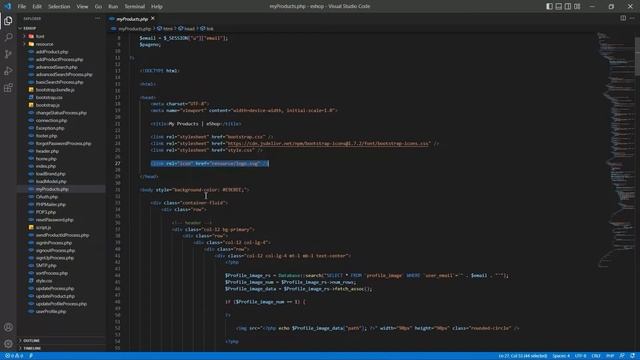The image size is (640, 360).
Task: Toggle secondary side bar layout icon
Action: pos(568,6)
